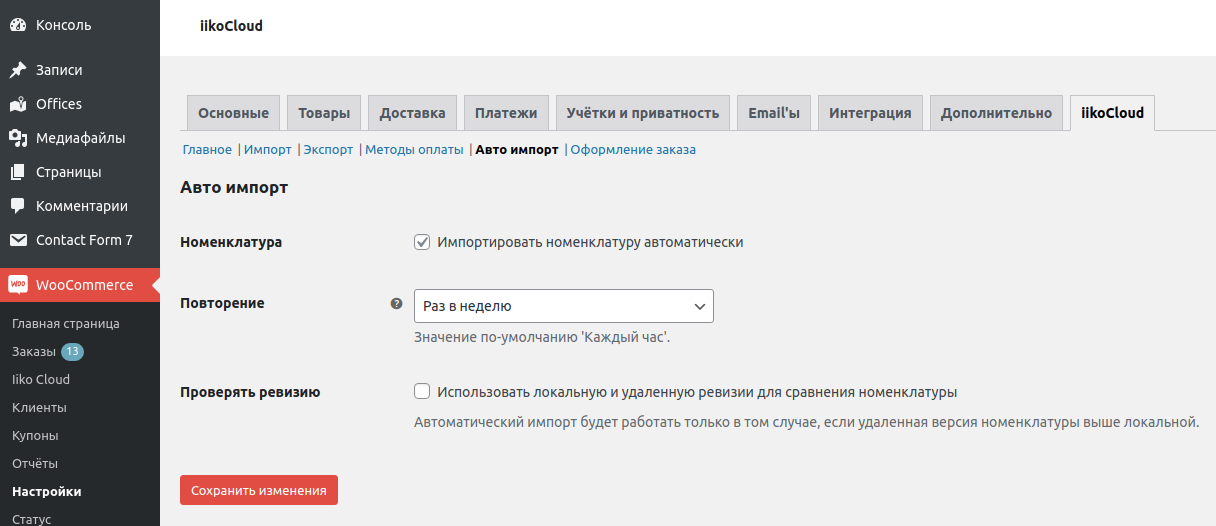This screenshot has width=1216, height=526.
Task: Click the Номенклатура setting label
Action: click(x=231, y=242)
